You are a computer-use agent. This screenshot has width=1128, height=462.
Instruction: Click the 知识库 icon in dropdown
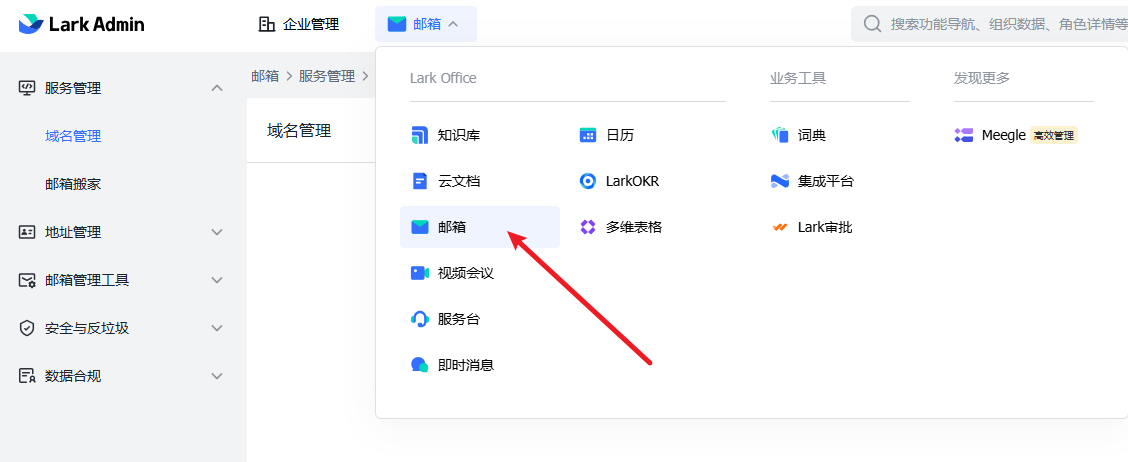tap(419, 135)
